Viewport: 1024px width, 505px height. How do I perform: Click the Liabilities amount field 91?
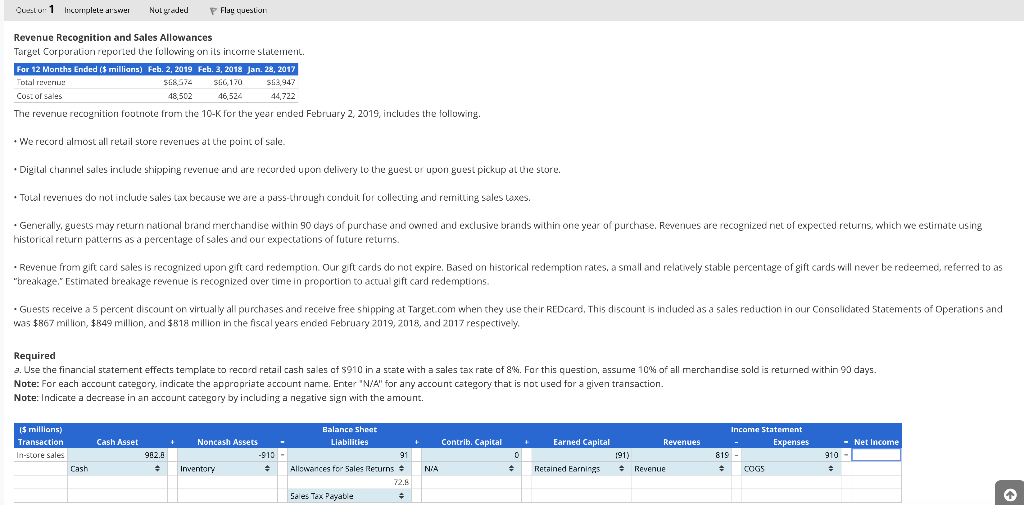point(348,454)
